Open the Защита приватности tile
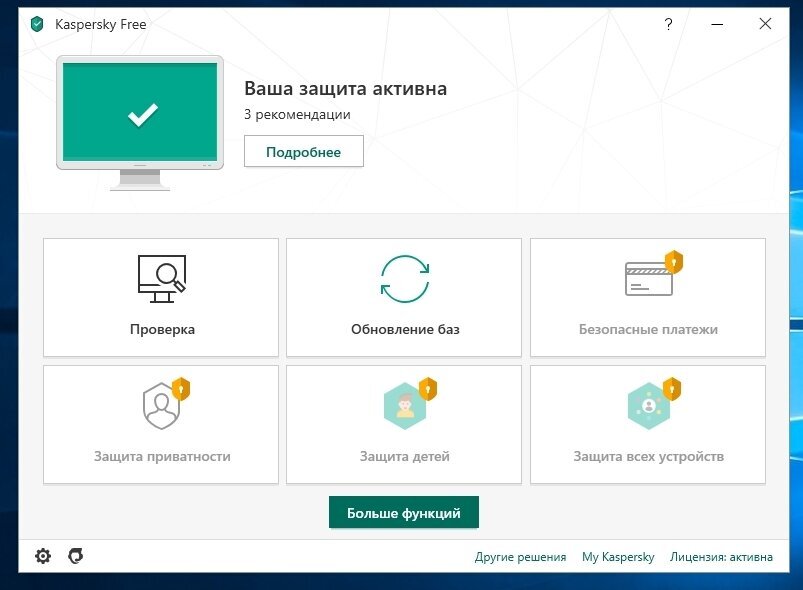 pyautogui.click(x=161, y=425)
